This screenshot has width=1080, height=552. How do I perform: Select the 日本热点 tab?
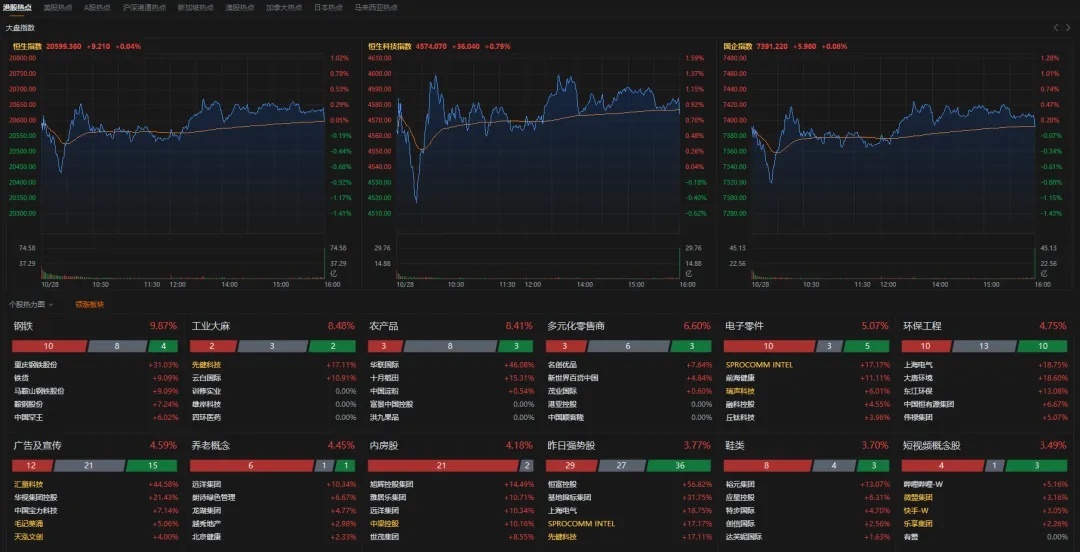[328, 7]
